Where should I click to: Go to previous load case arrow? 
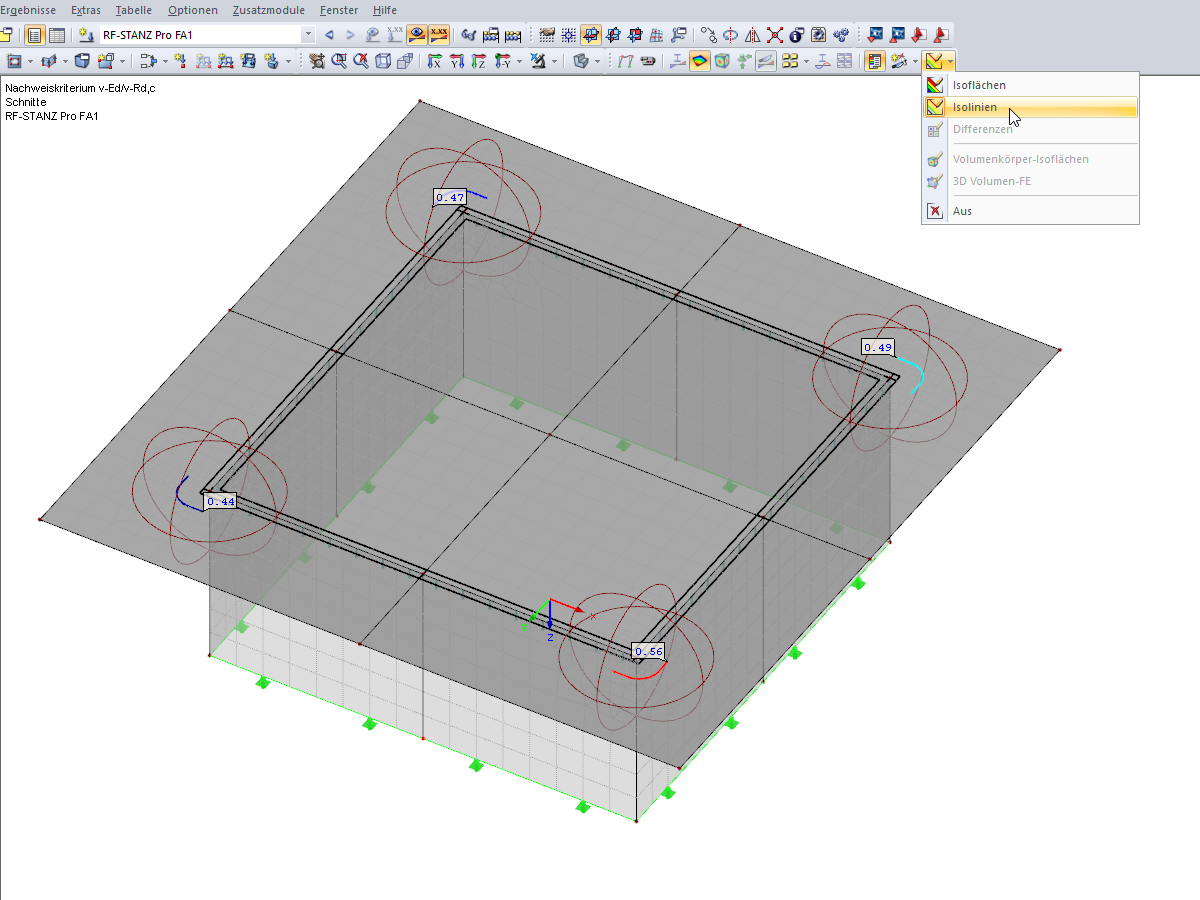point(329,35)
